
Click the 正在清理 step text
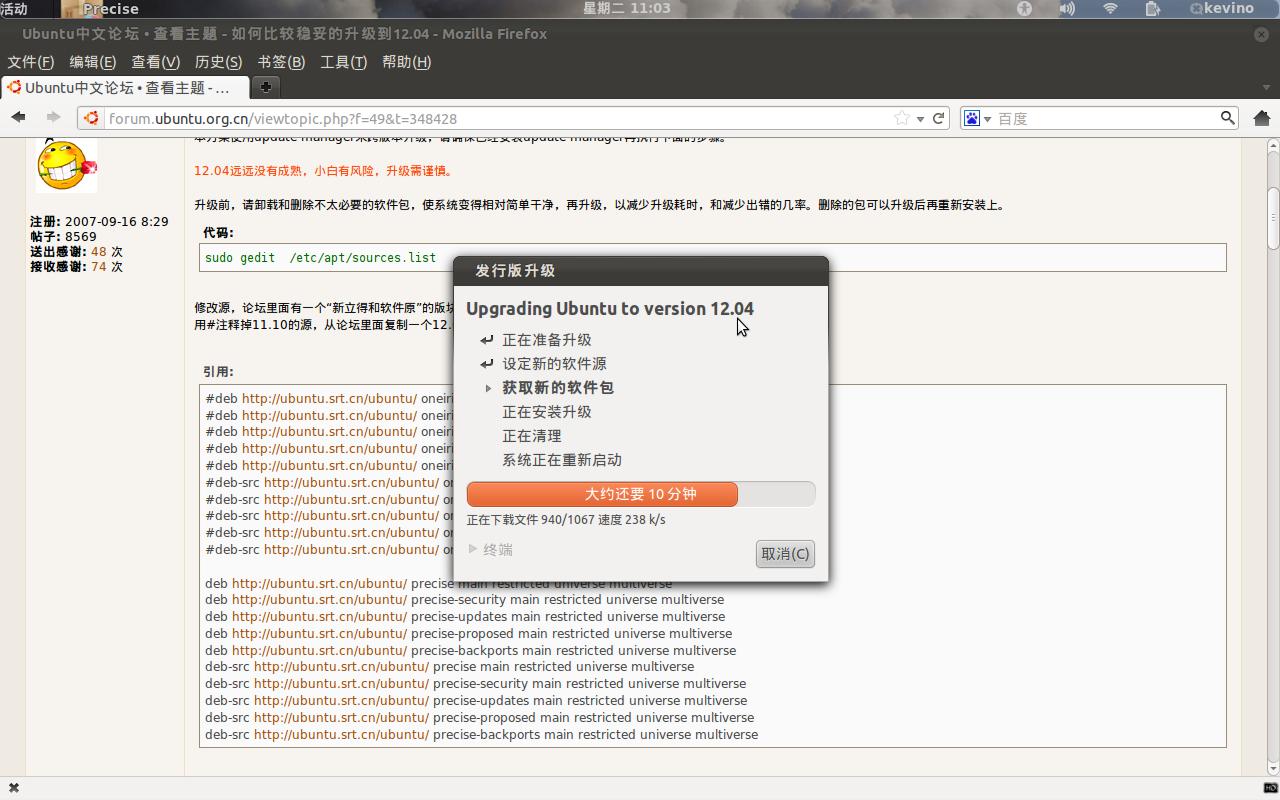532,436
